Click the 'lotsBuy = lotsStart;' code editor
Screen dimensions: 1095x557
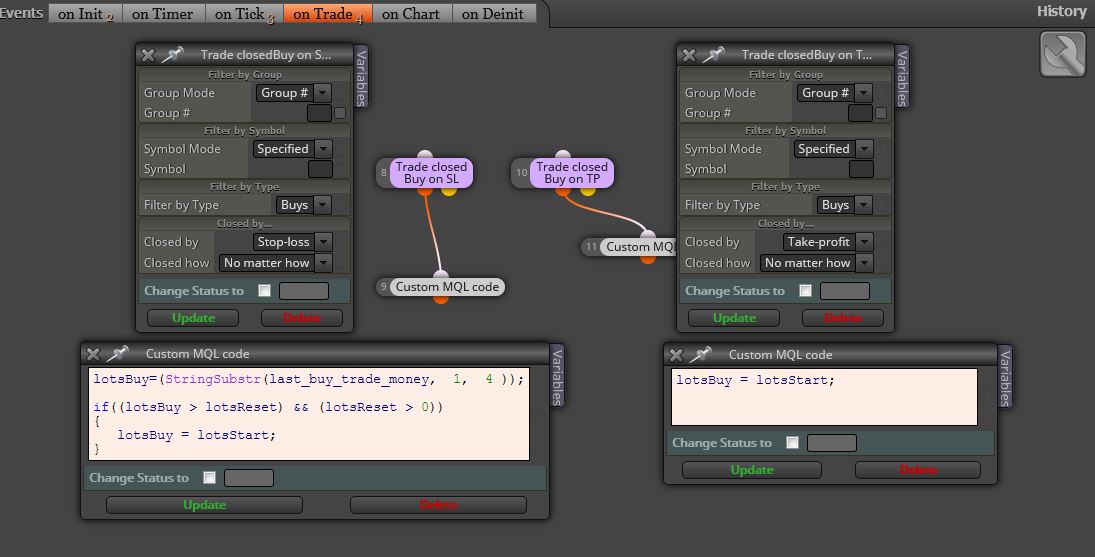(x=824, y=397)
